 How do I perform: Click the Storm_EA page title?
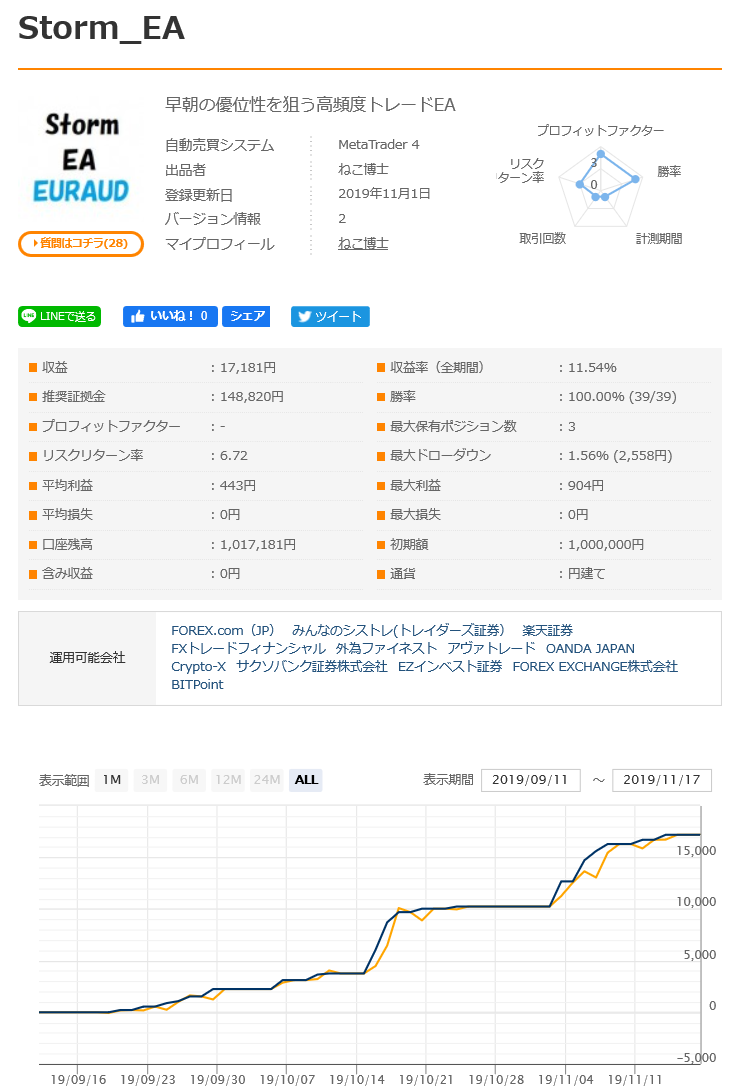click(102, 29)
